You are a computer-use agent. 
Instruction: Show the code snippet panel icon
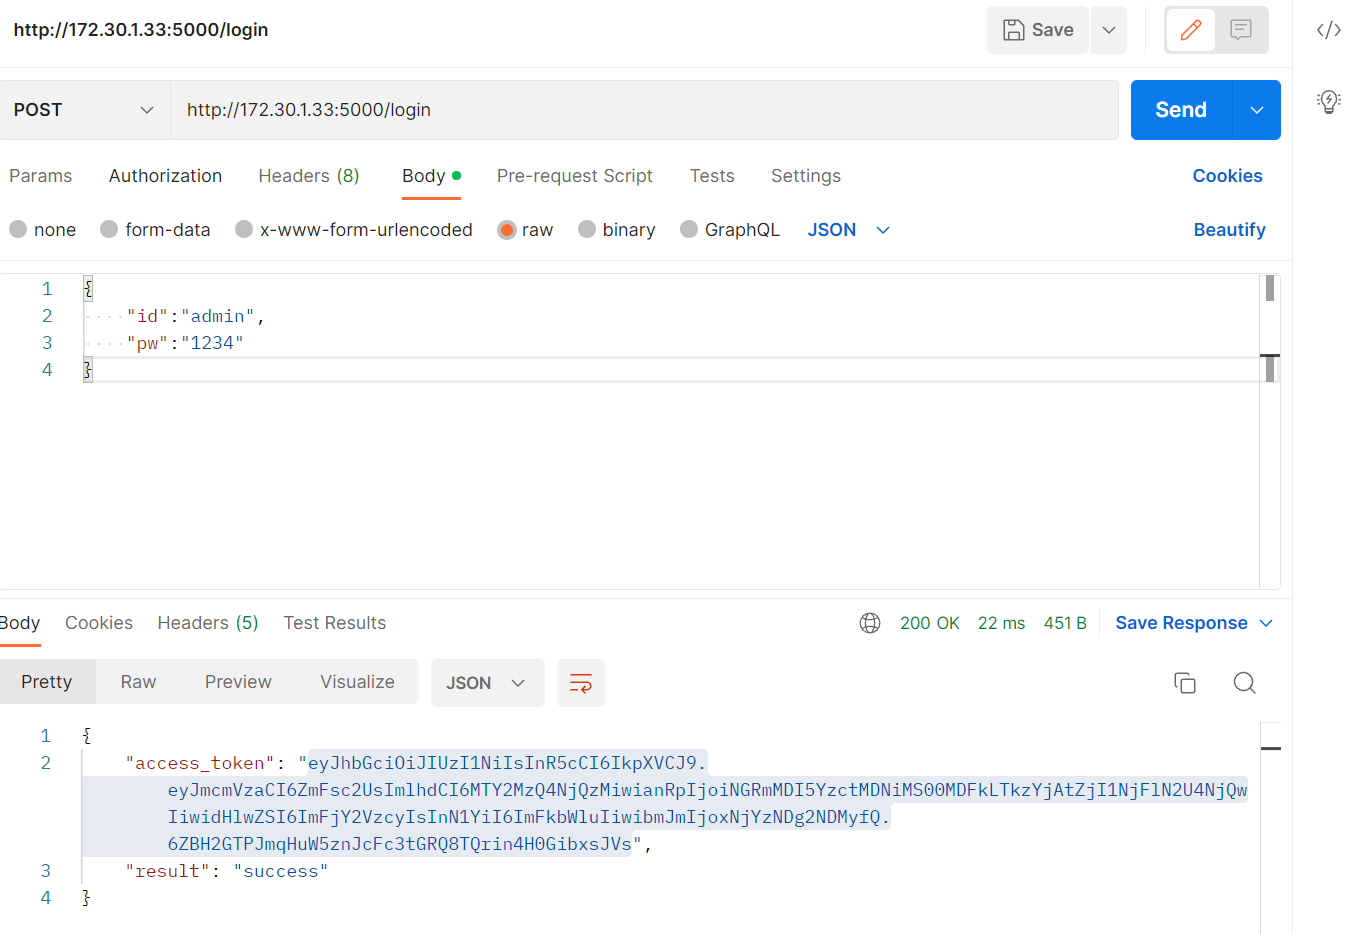[1329, 30]
